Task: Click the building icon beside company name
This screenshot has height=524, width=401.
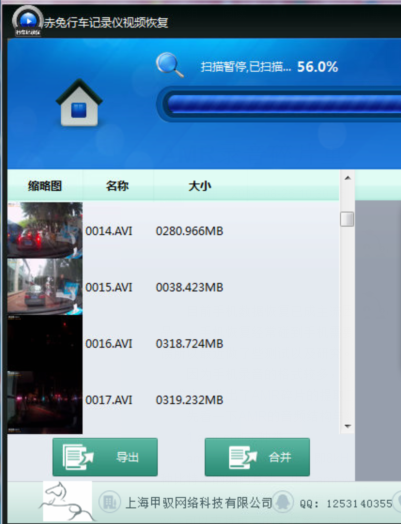Action: tap(109, 502)
